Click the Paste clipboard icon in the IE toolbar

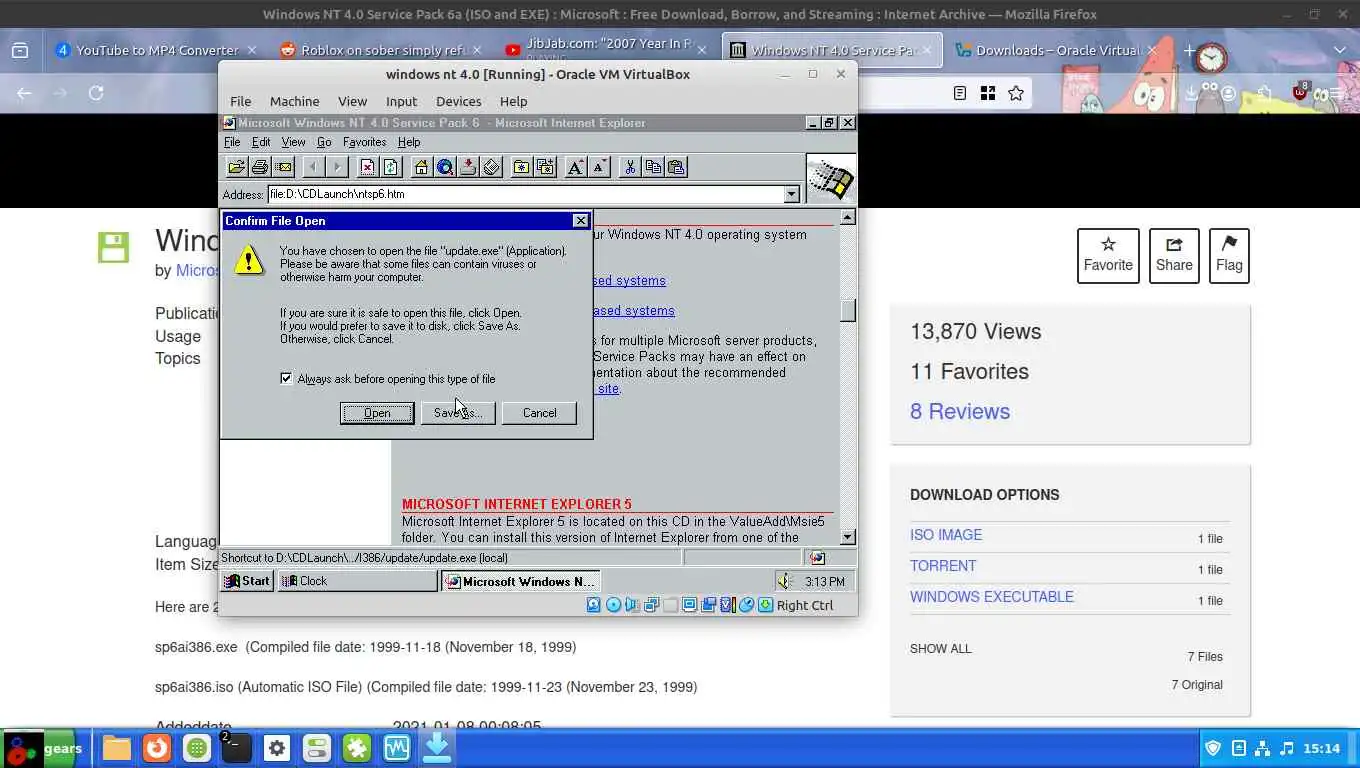click(676, 167)
